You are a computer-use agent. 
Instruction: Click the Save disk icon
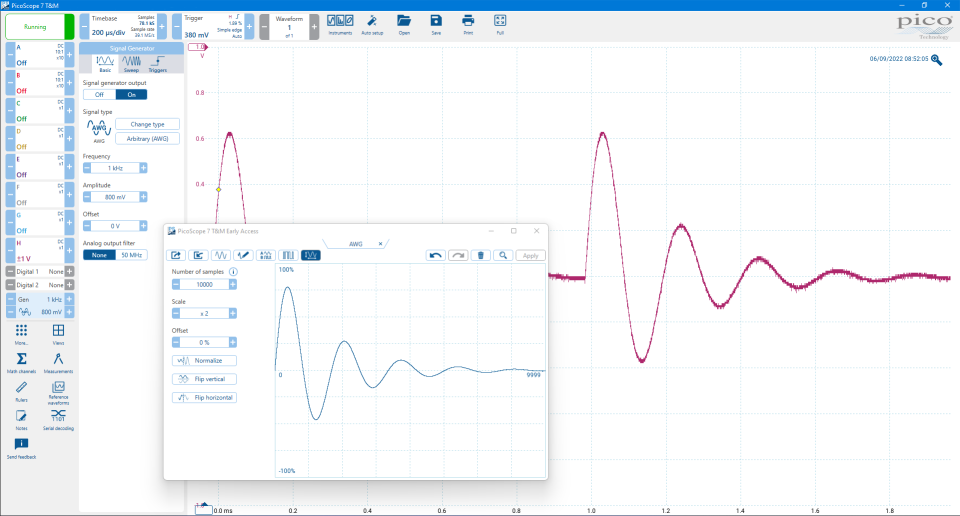[x=436, y=23]
